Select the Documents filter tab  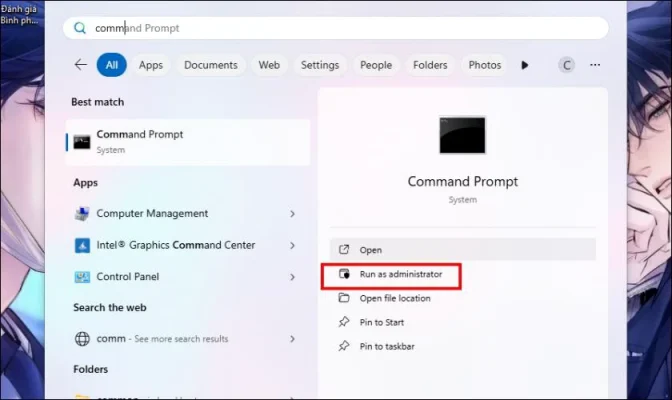pyautogui.click(x=210, y=65)
